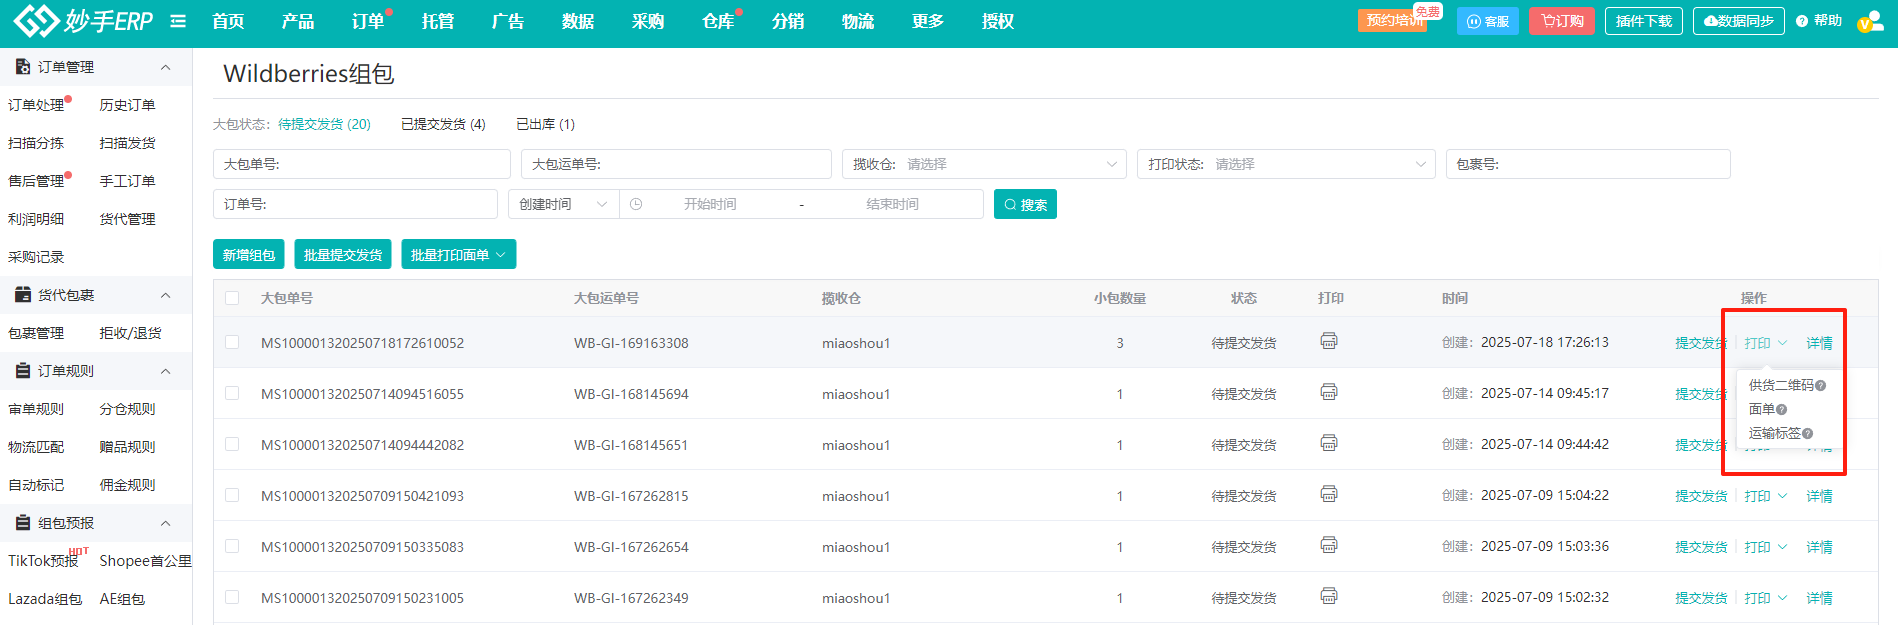Choose 面单 from the print menu
This screenshot has height=625, width=1898.
(x=1762, y=410)
